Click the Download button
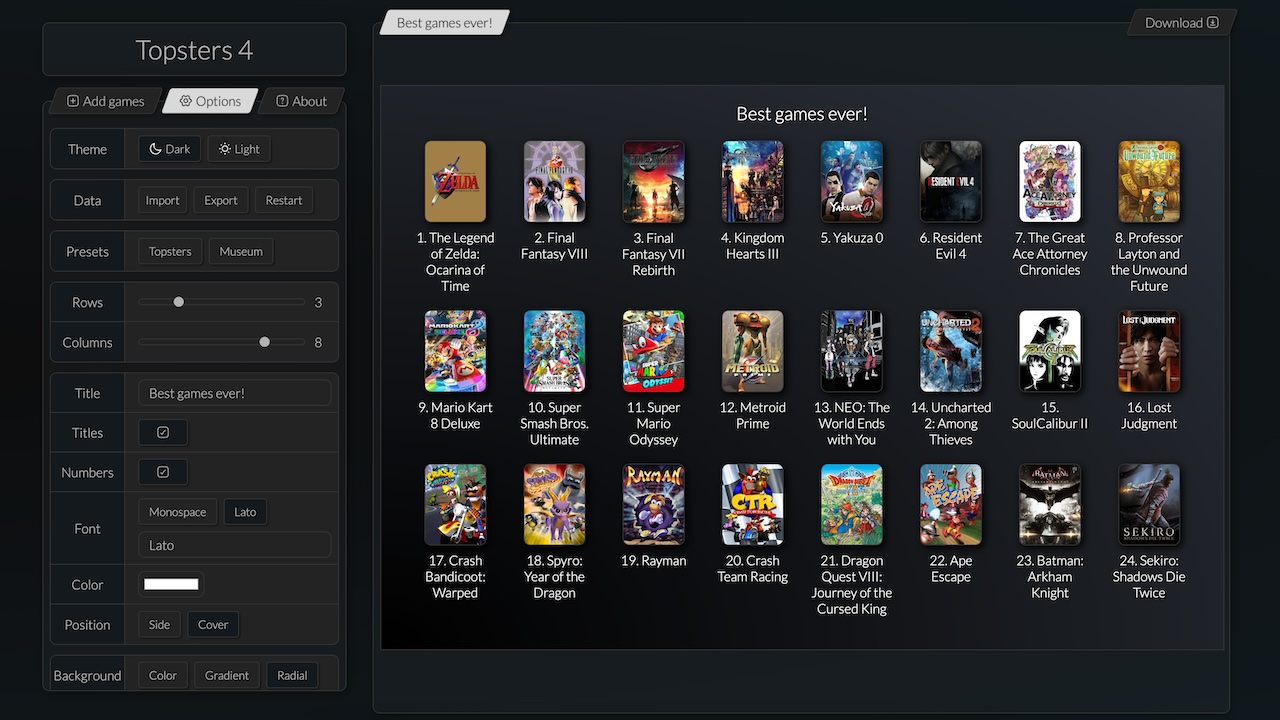The width and height of the screenshot is (1280, 720). point(1182,23)
